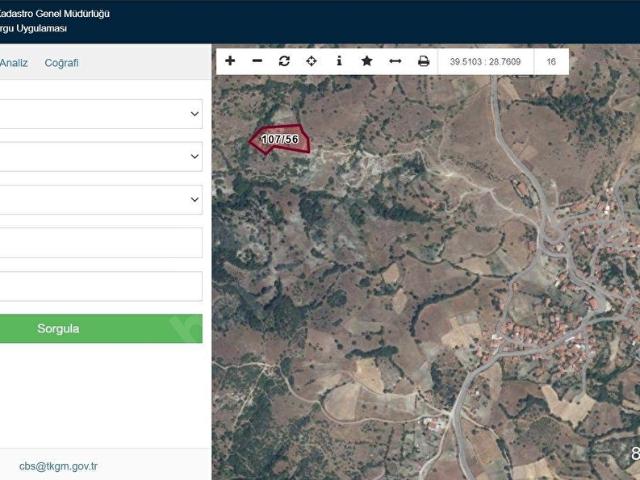Focus the second text input above Sorgula
The image size is (640, 480).
click(x=100, y=287)
